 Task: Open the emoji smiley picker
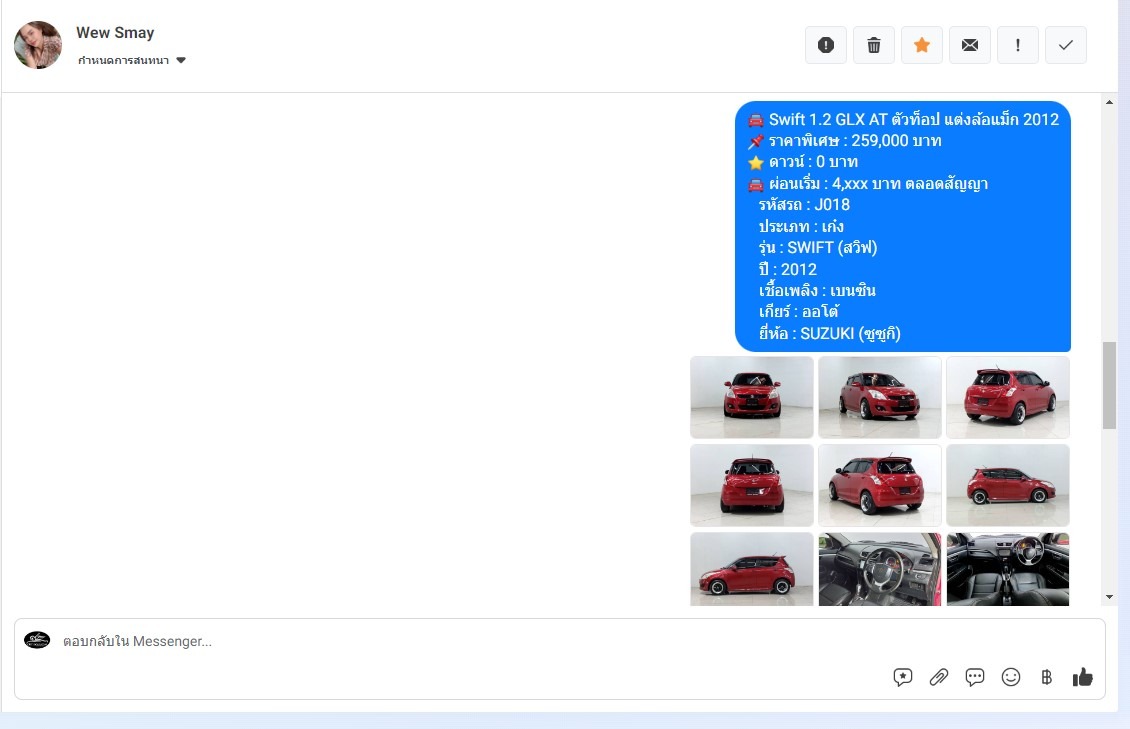1010,677
